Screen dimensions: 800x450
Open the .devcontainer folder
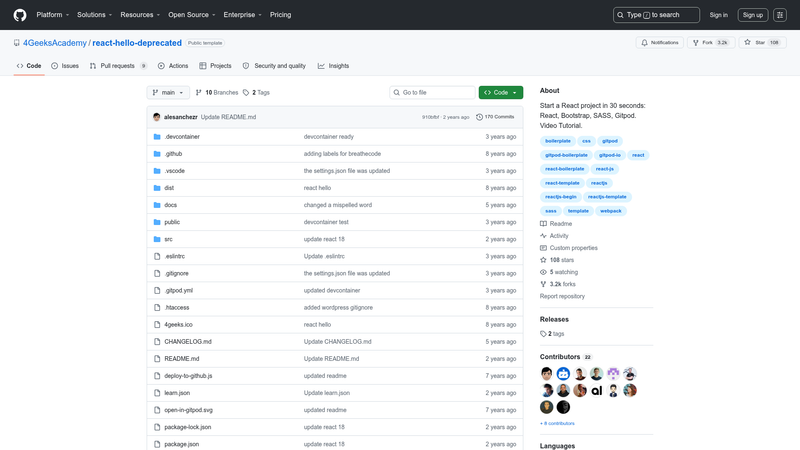tap(182, 137)
